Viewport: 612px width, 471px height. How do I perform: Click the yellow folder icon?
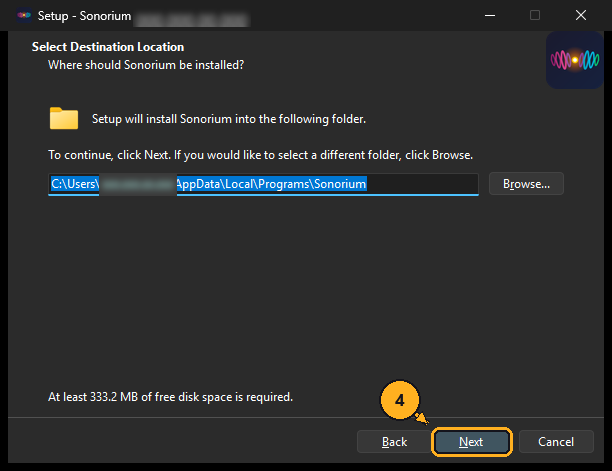point(64,118)
